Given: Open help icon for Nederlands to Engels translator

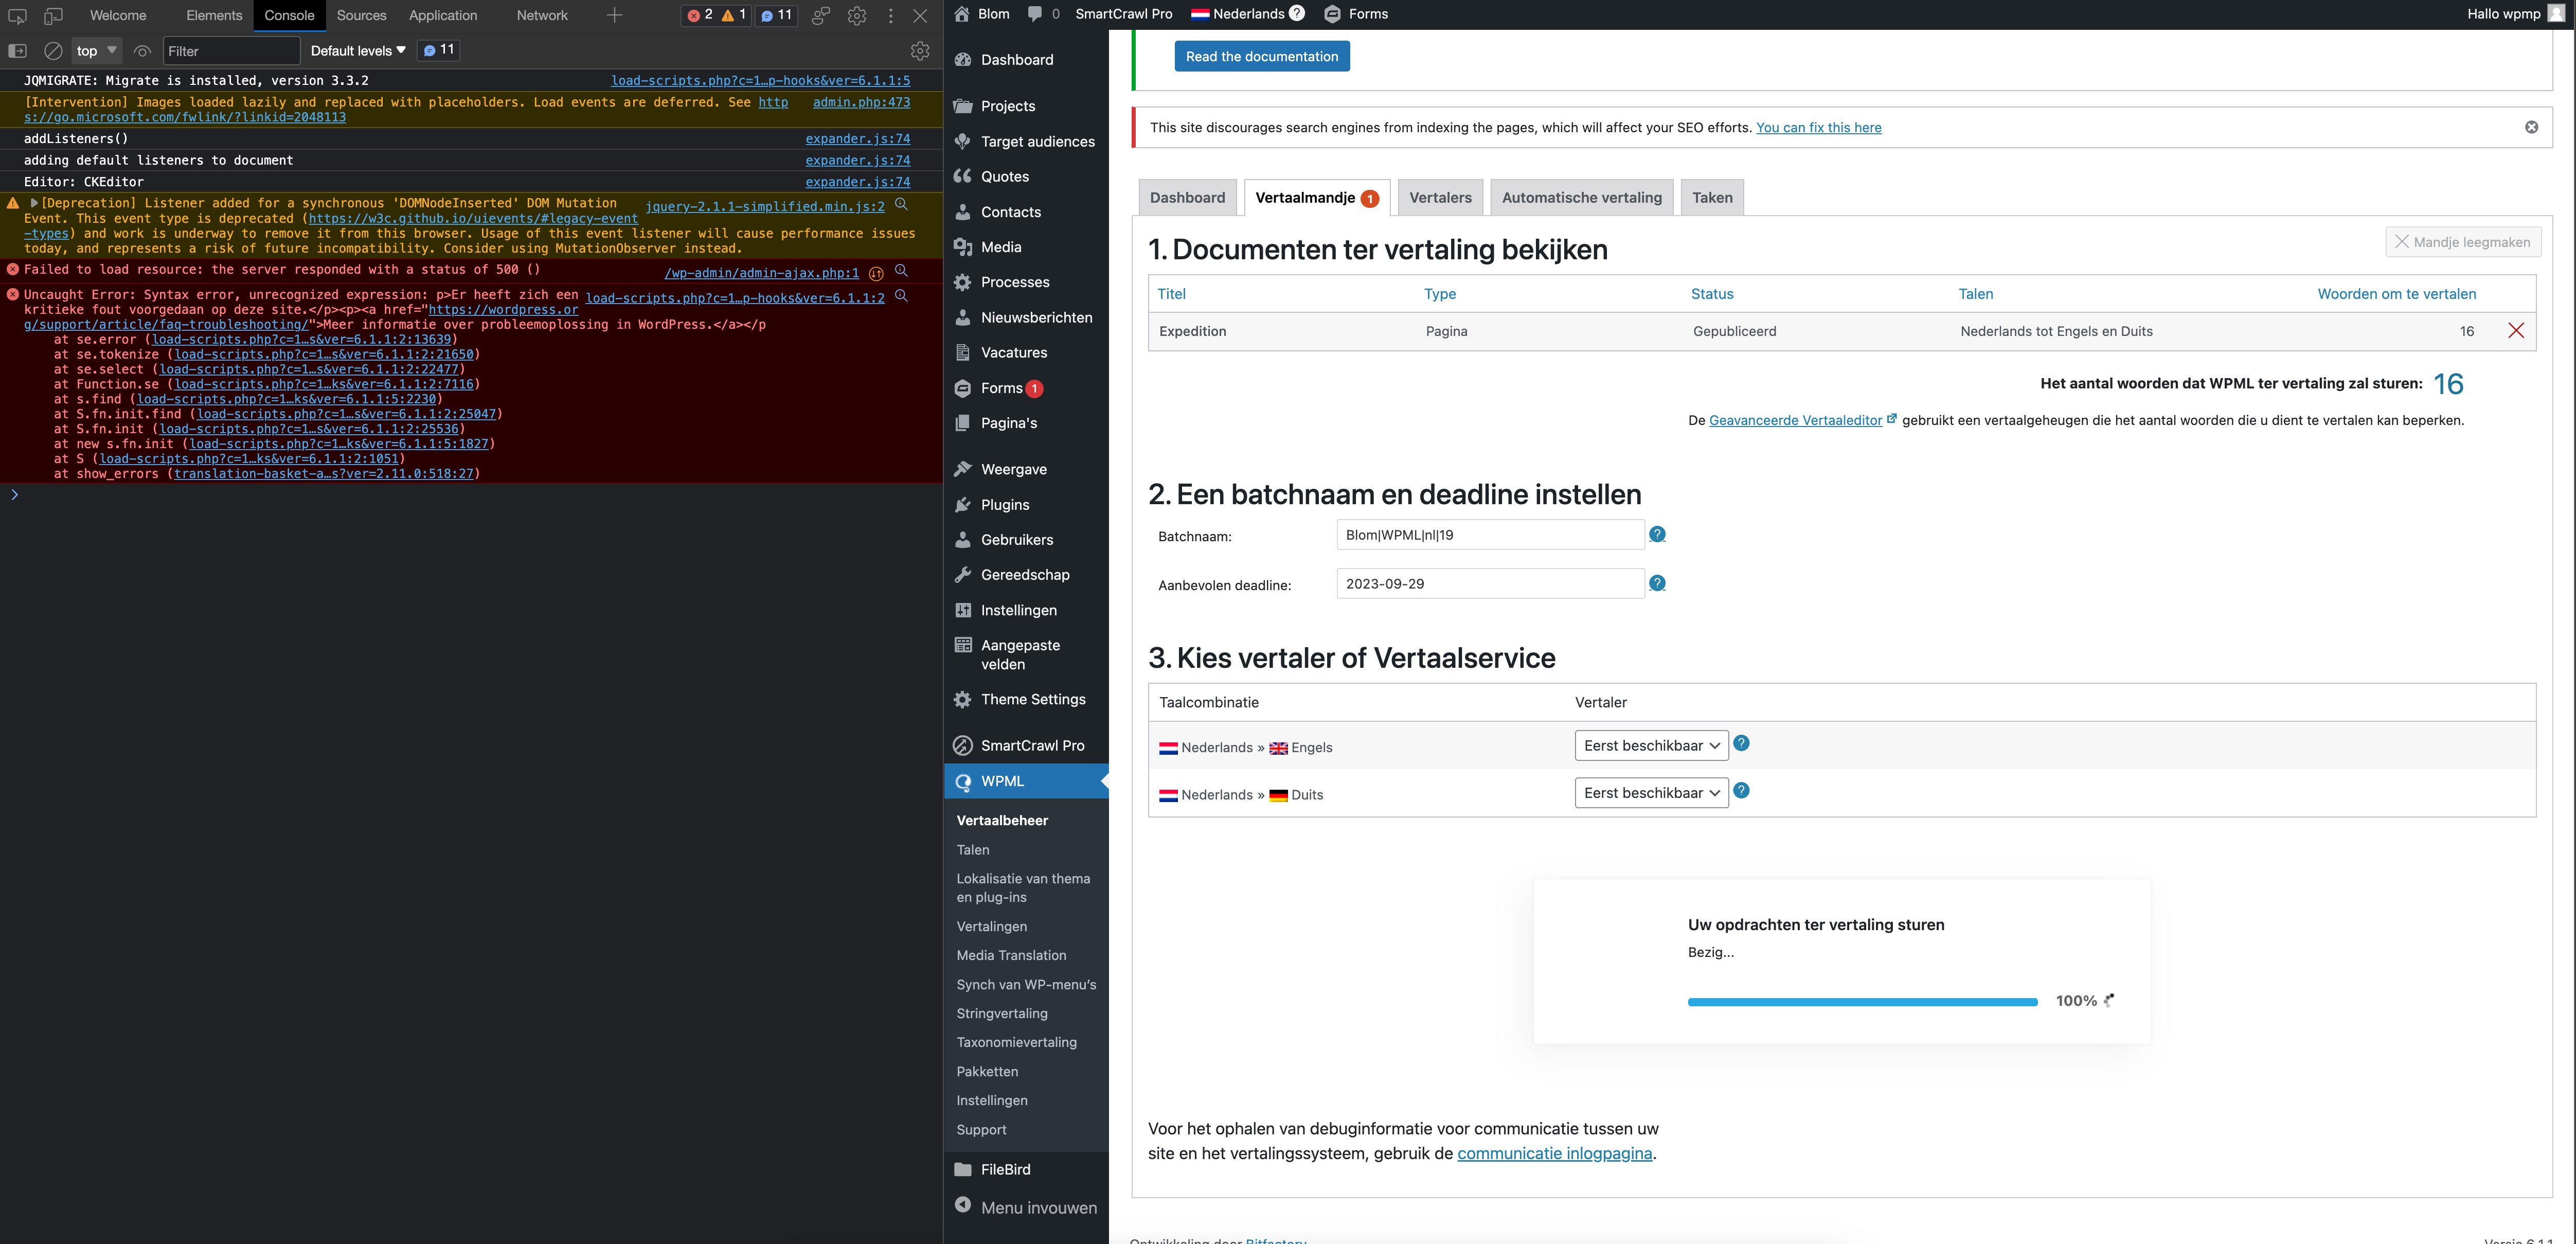Looking at the screenshot, I should [x=1741, y=743].
